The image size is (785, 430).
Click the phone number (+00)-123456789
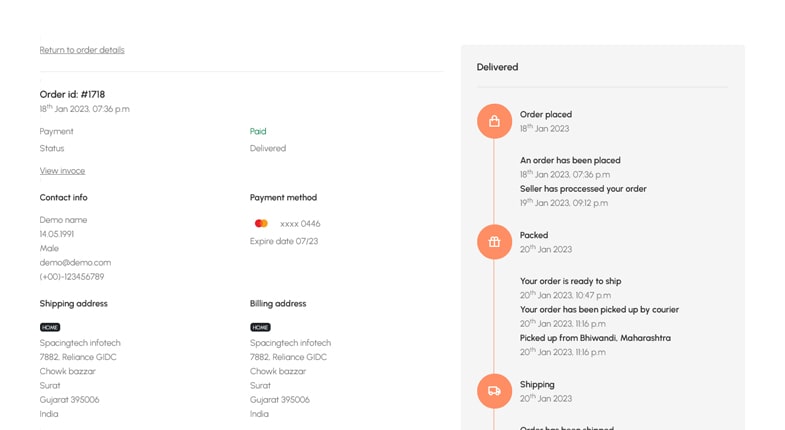tap(71, 277)
